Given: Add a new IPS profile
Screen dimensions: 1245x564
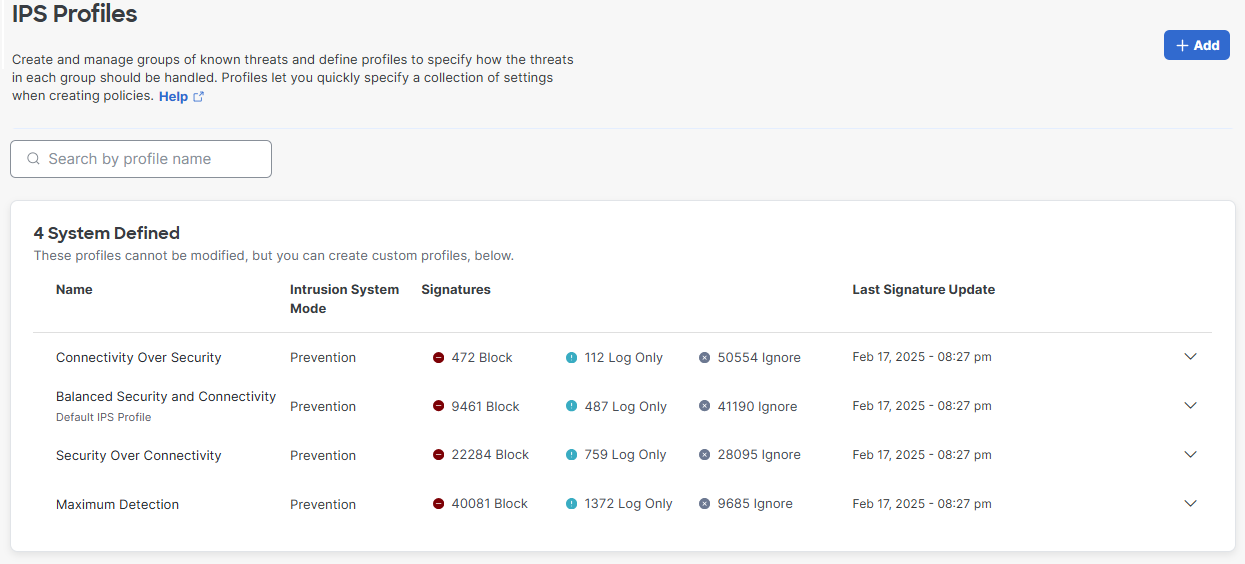Looking at the screenshot, I should tap(1197, 45).
